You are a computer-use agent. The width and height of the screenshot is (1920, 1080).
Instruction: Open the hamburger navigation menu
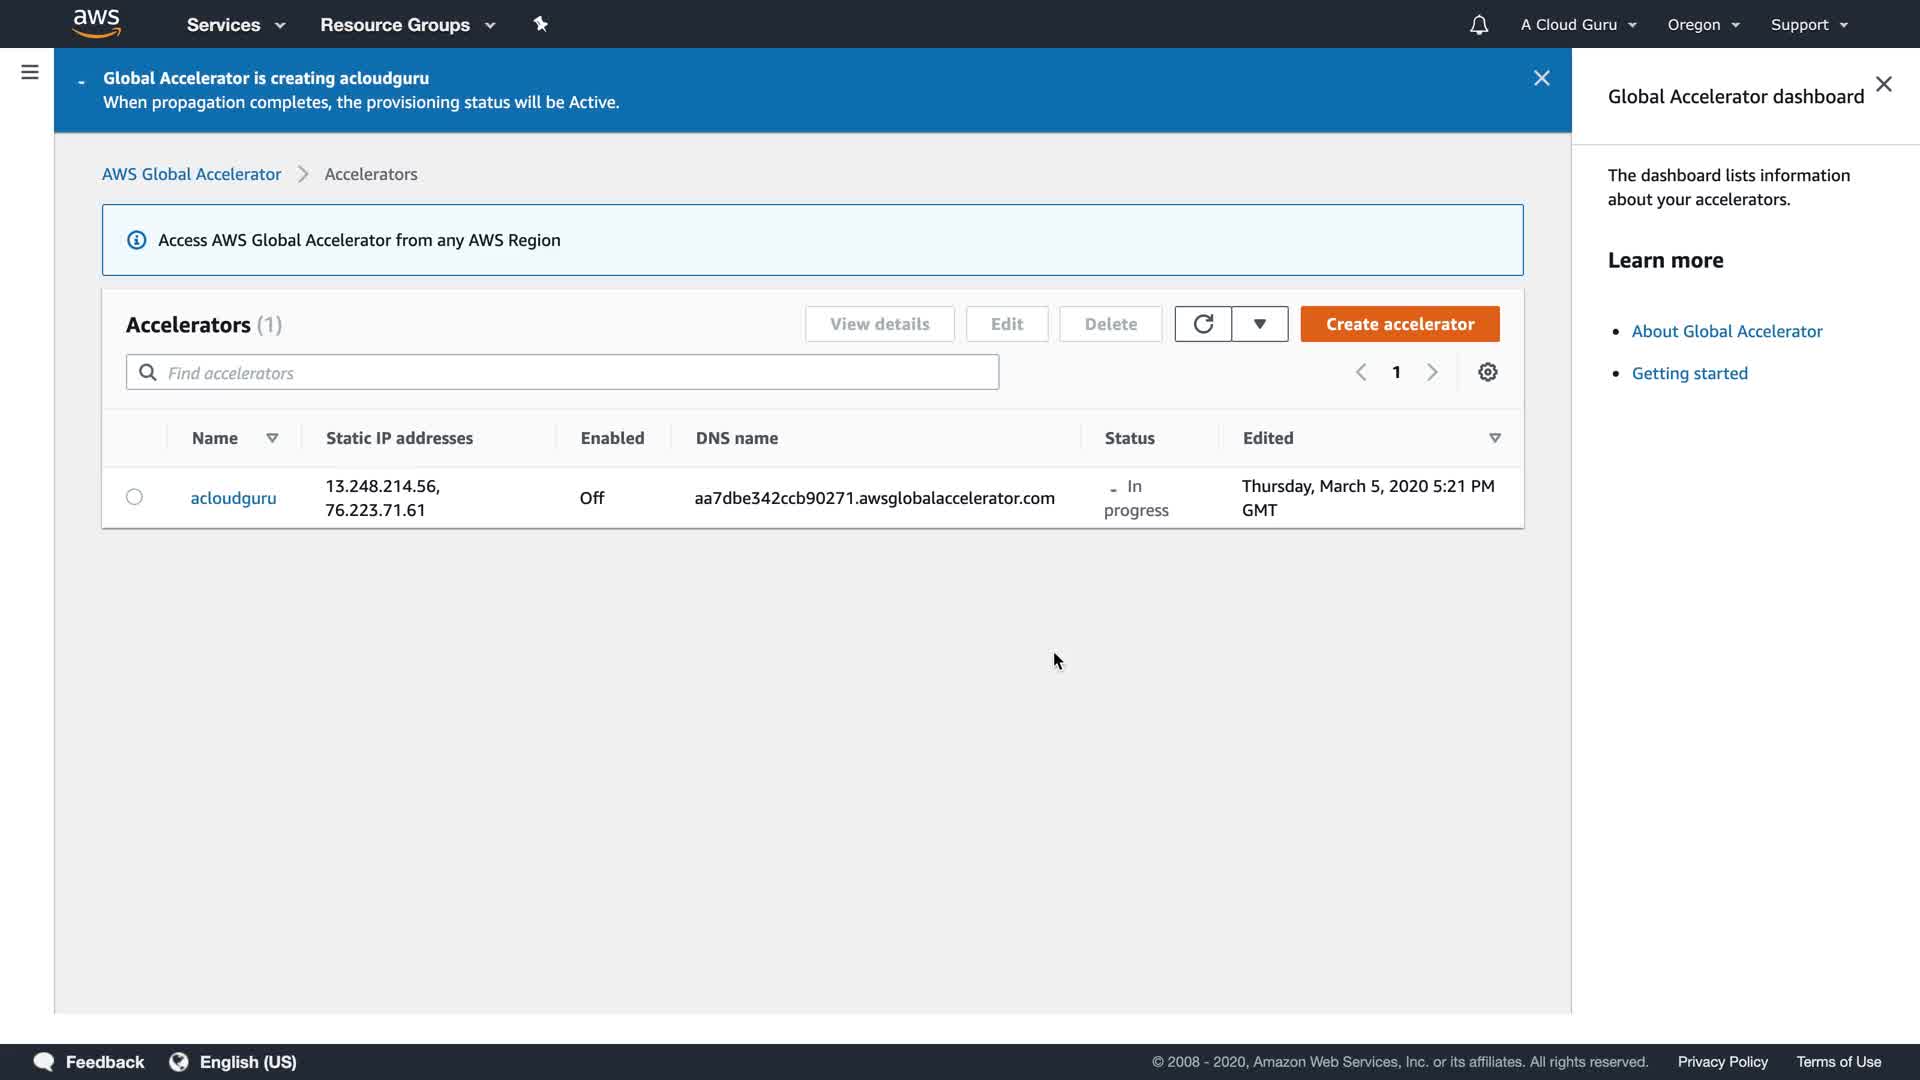pos(30,72)
